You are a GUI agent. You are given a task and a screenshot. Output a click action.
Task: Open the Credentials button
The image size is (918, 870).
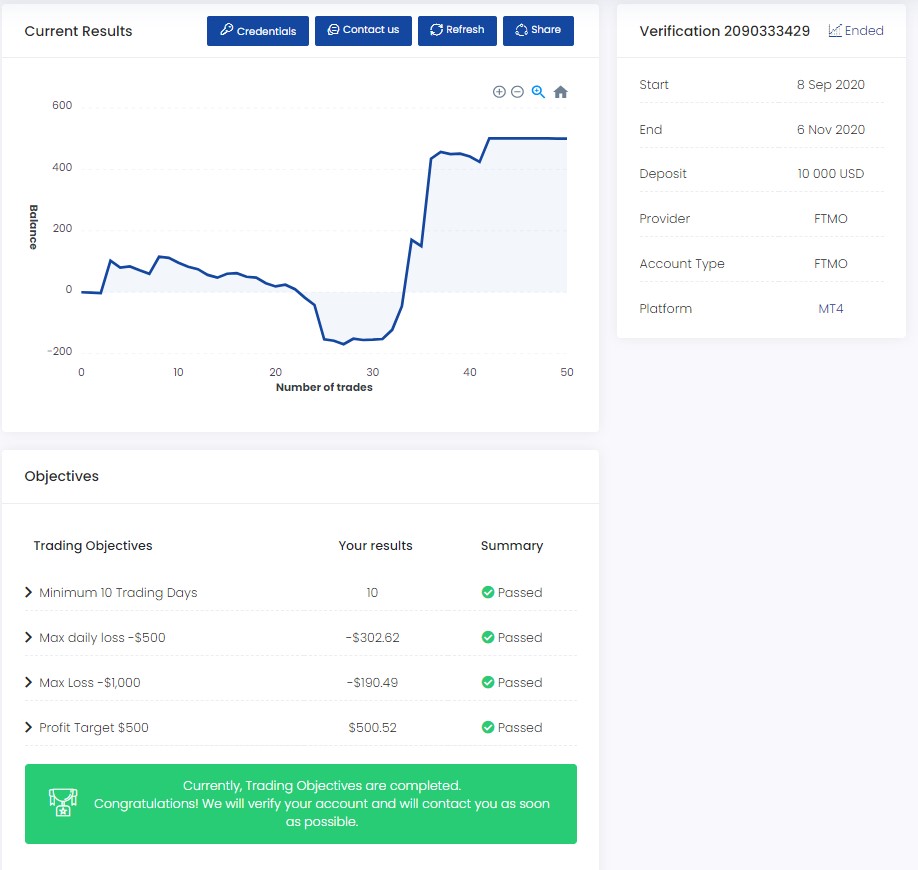258,31
